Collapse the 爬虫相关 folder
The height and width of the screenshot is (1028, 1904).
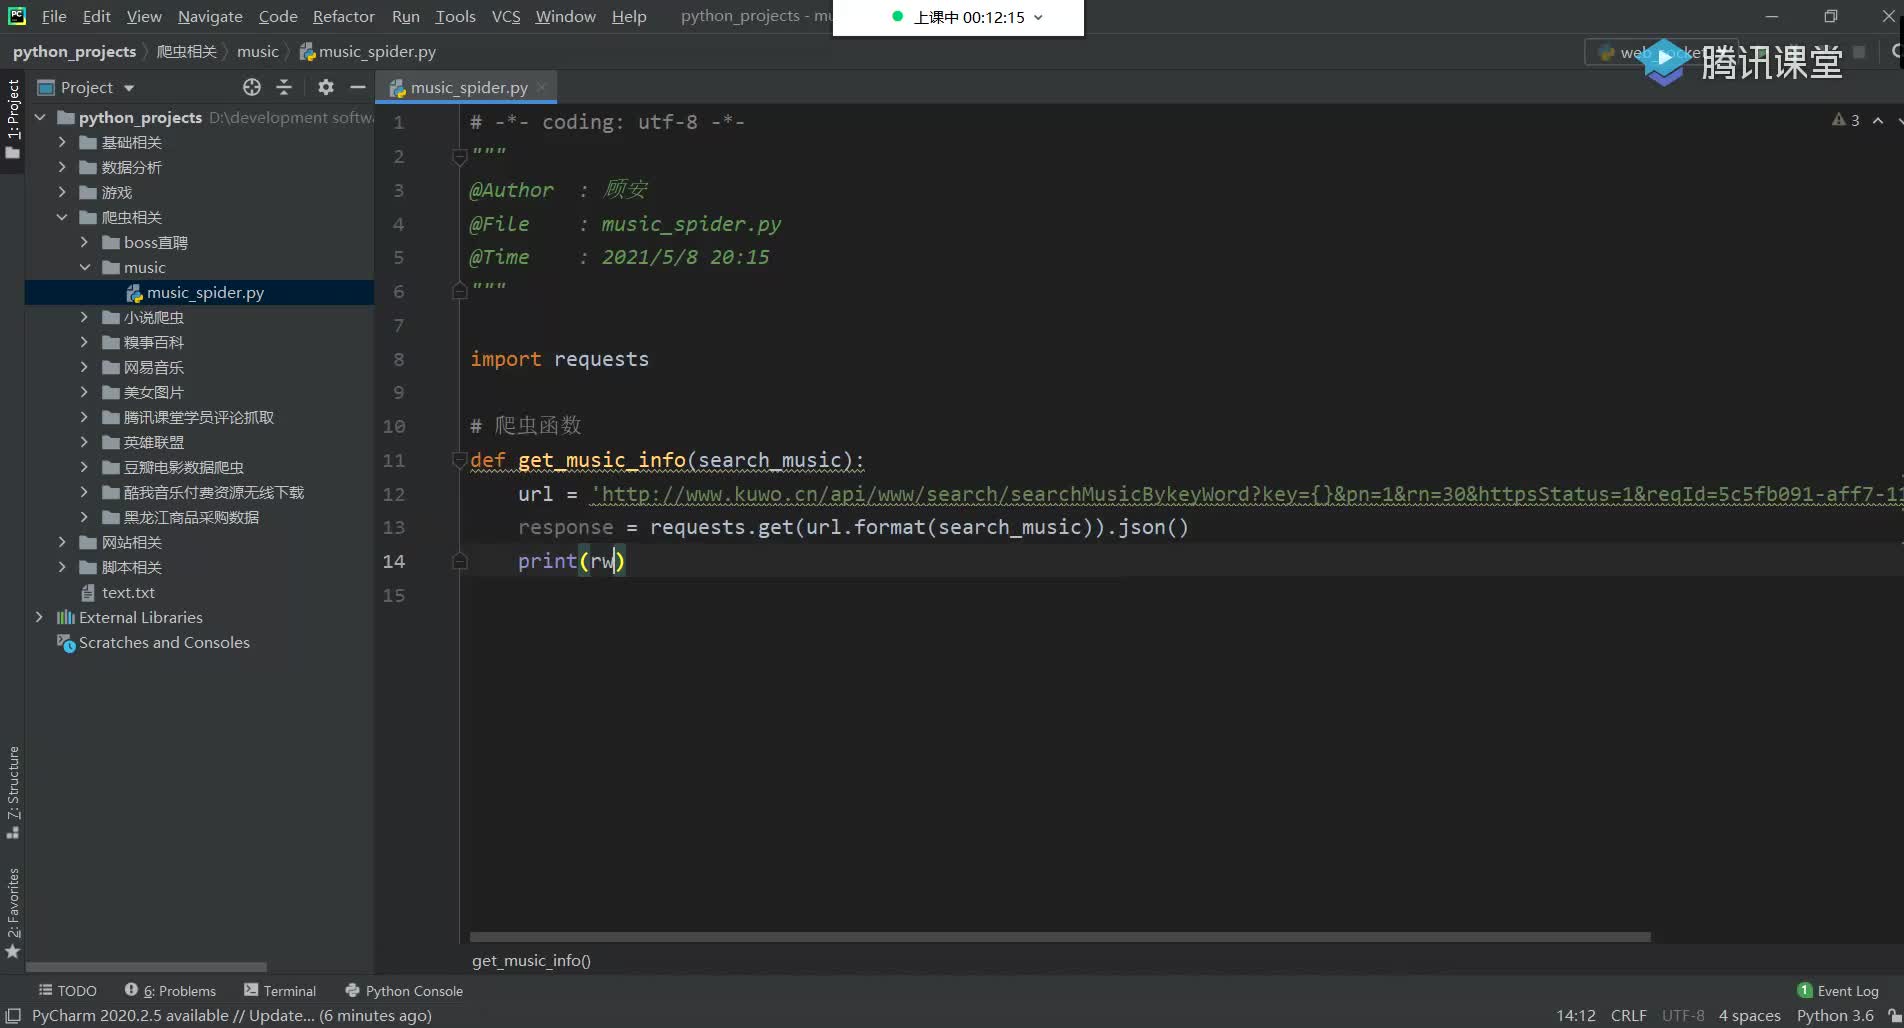62,217
